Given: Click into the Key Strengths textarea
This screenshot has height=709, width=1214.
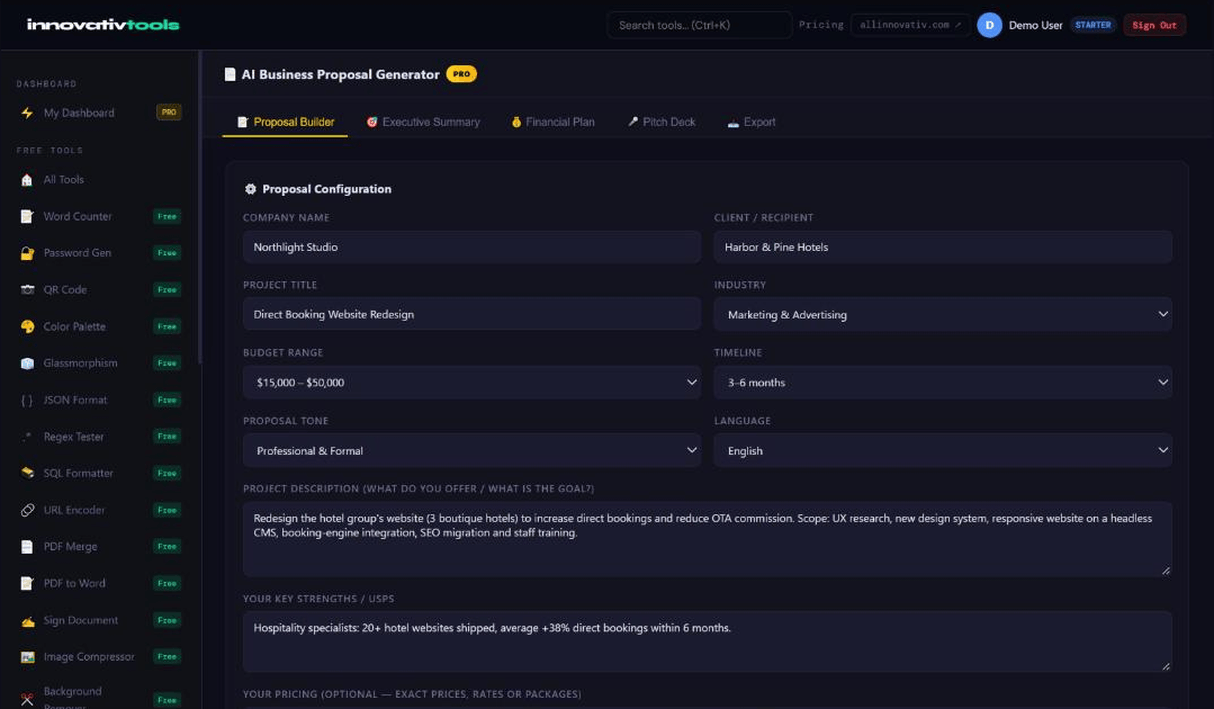Looking at the screenshot, I should click(707, 641).
